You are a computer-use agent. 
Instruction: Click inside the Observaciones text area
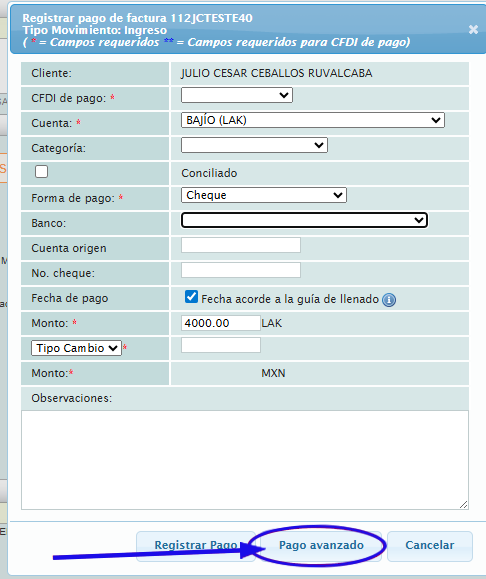(245, 460)
